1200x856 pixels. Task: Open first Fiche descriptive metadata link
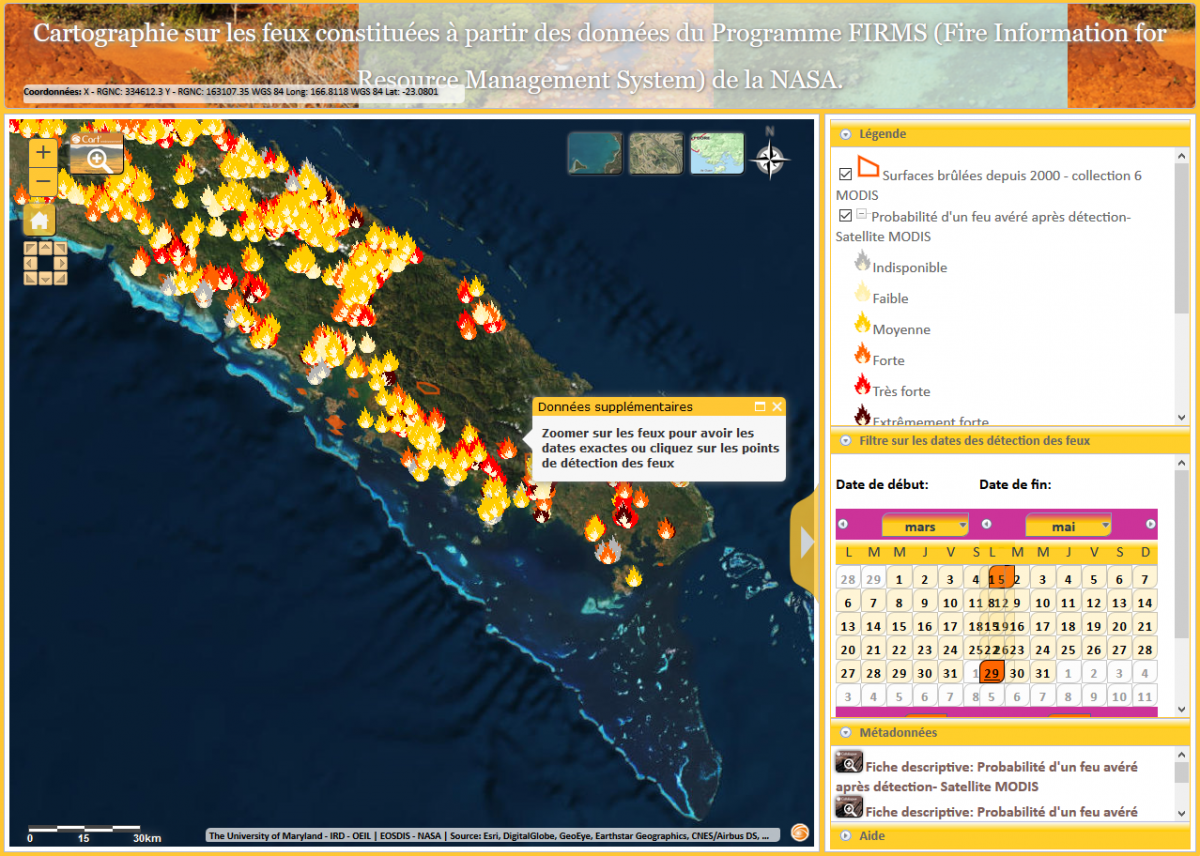1001,766
